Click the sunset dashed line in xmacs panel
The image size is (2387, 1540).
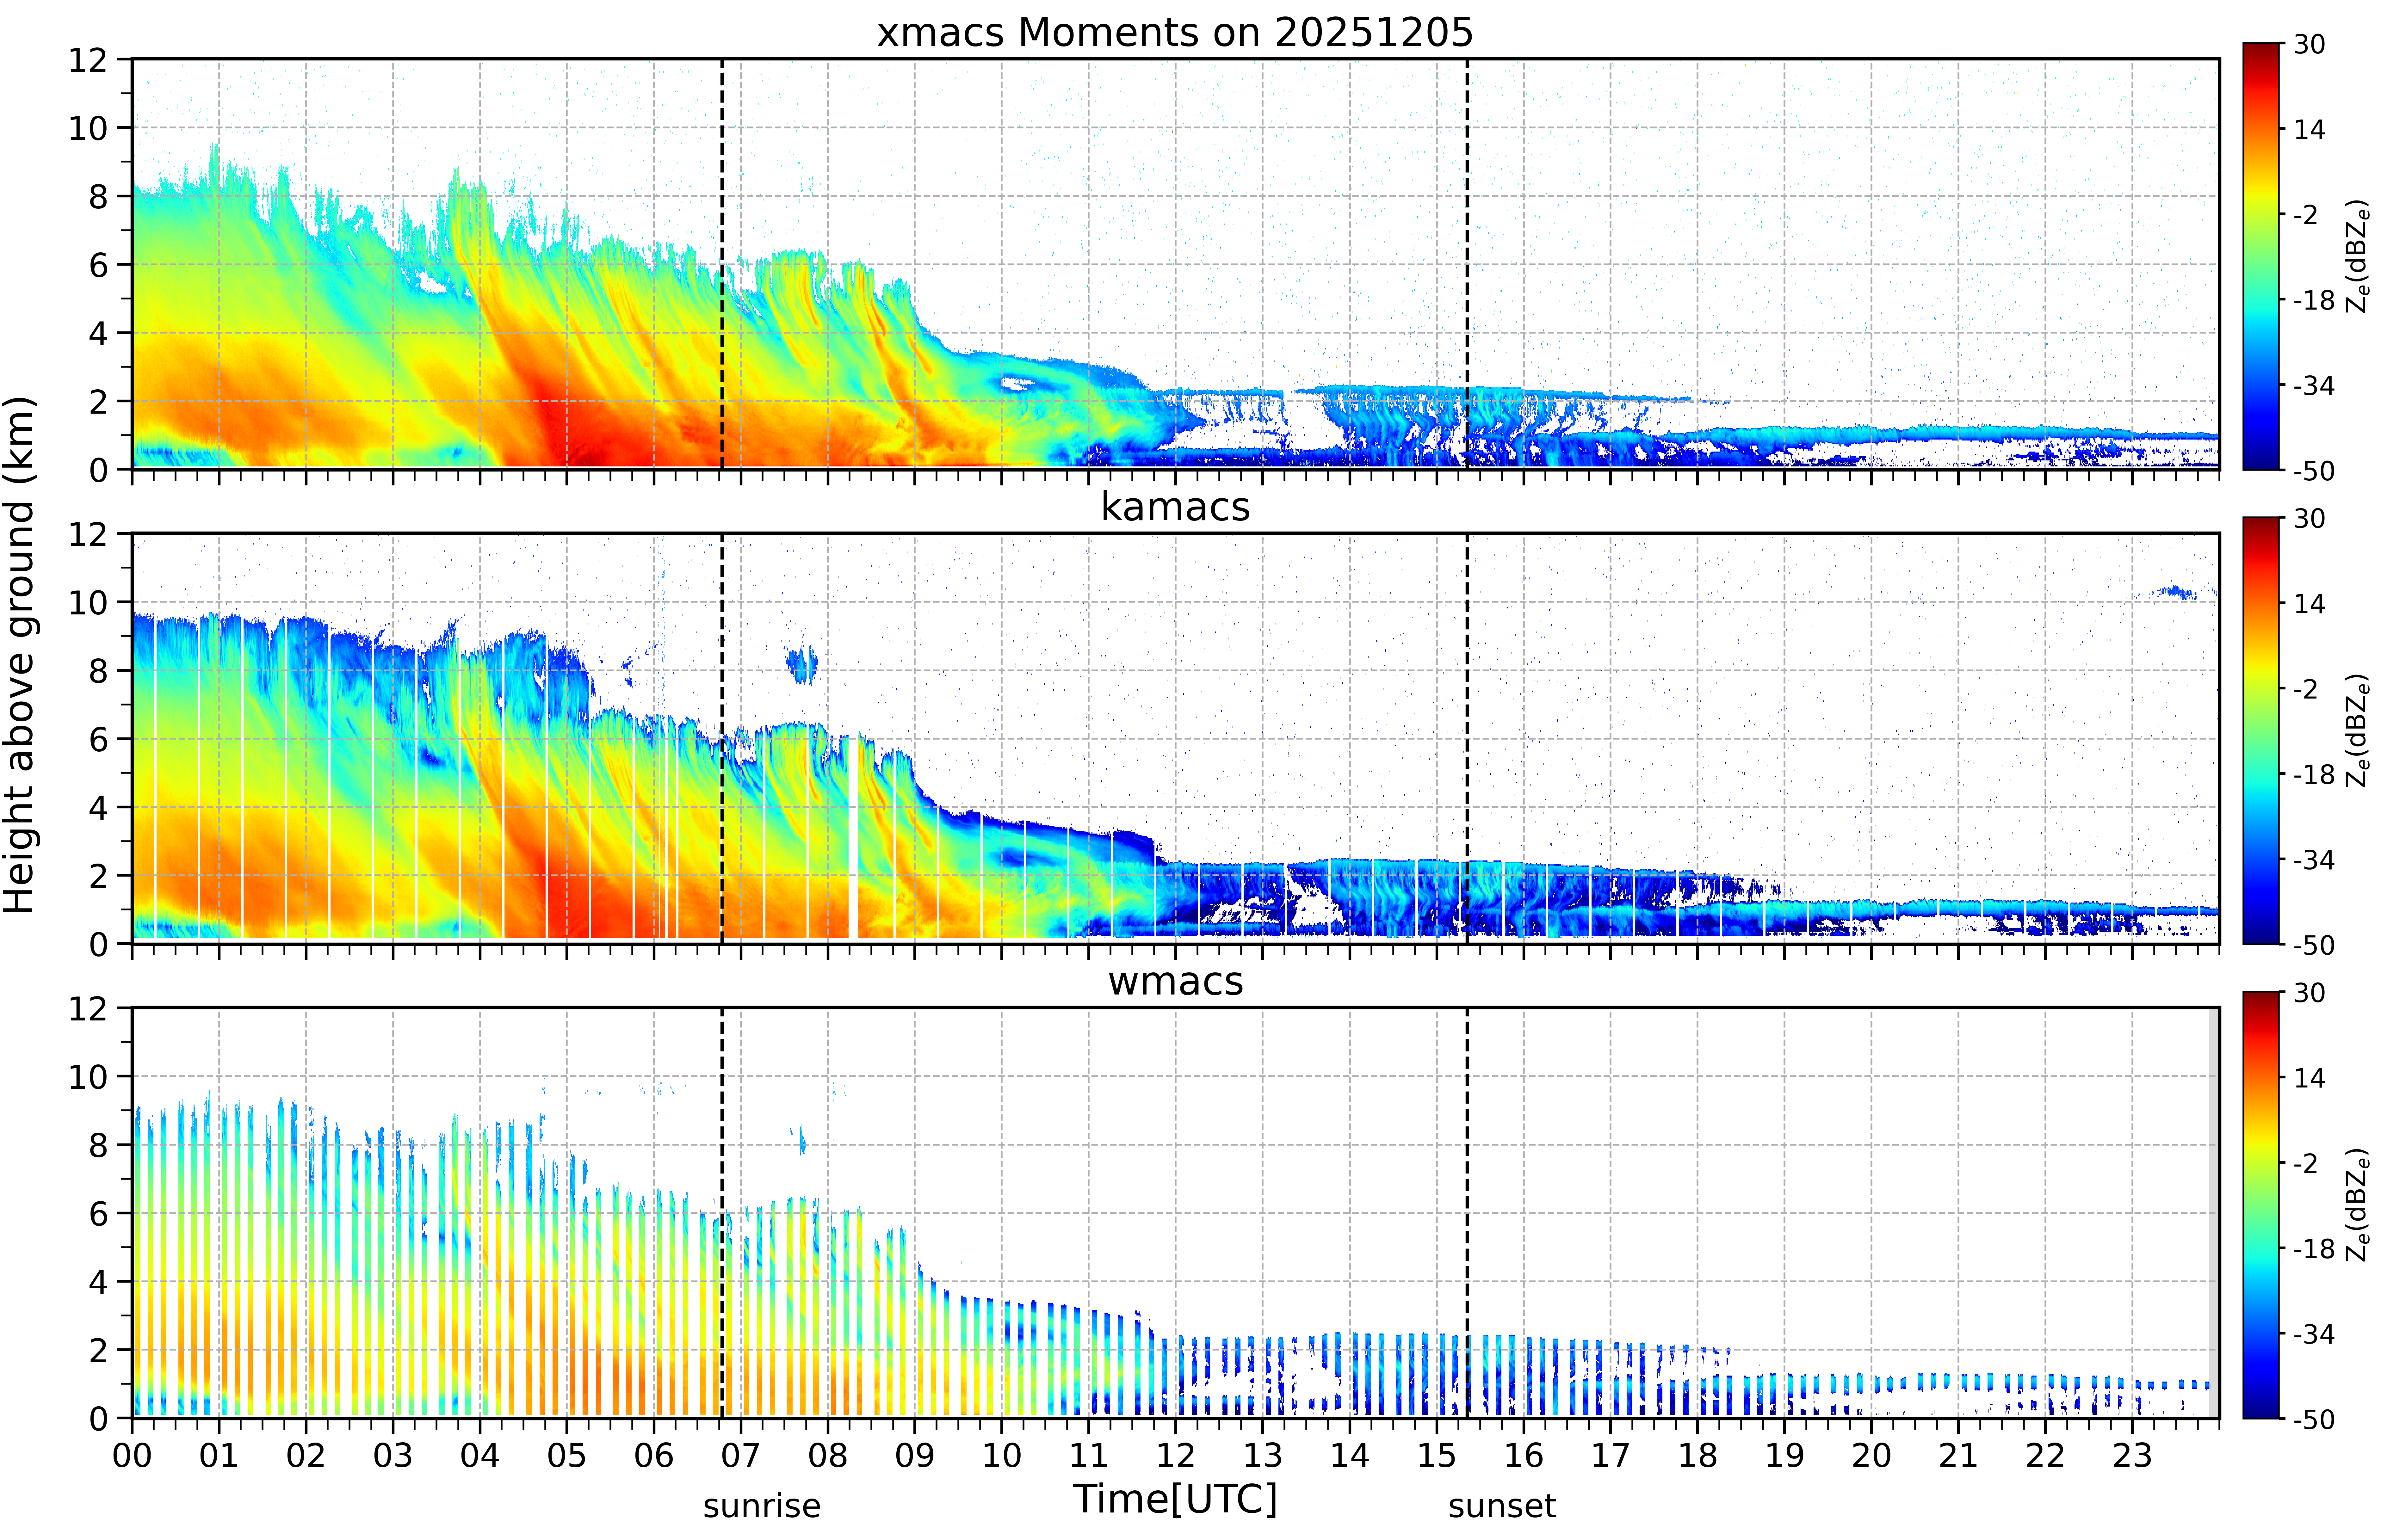click(x=1467, y=264)
